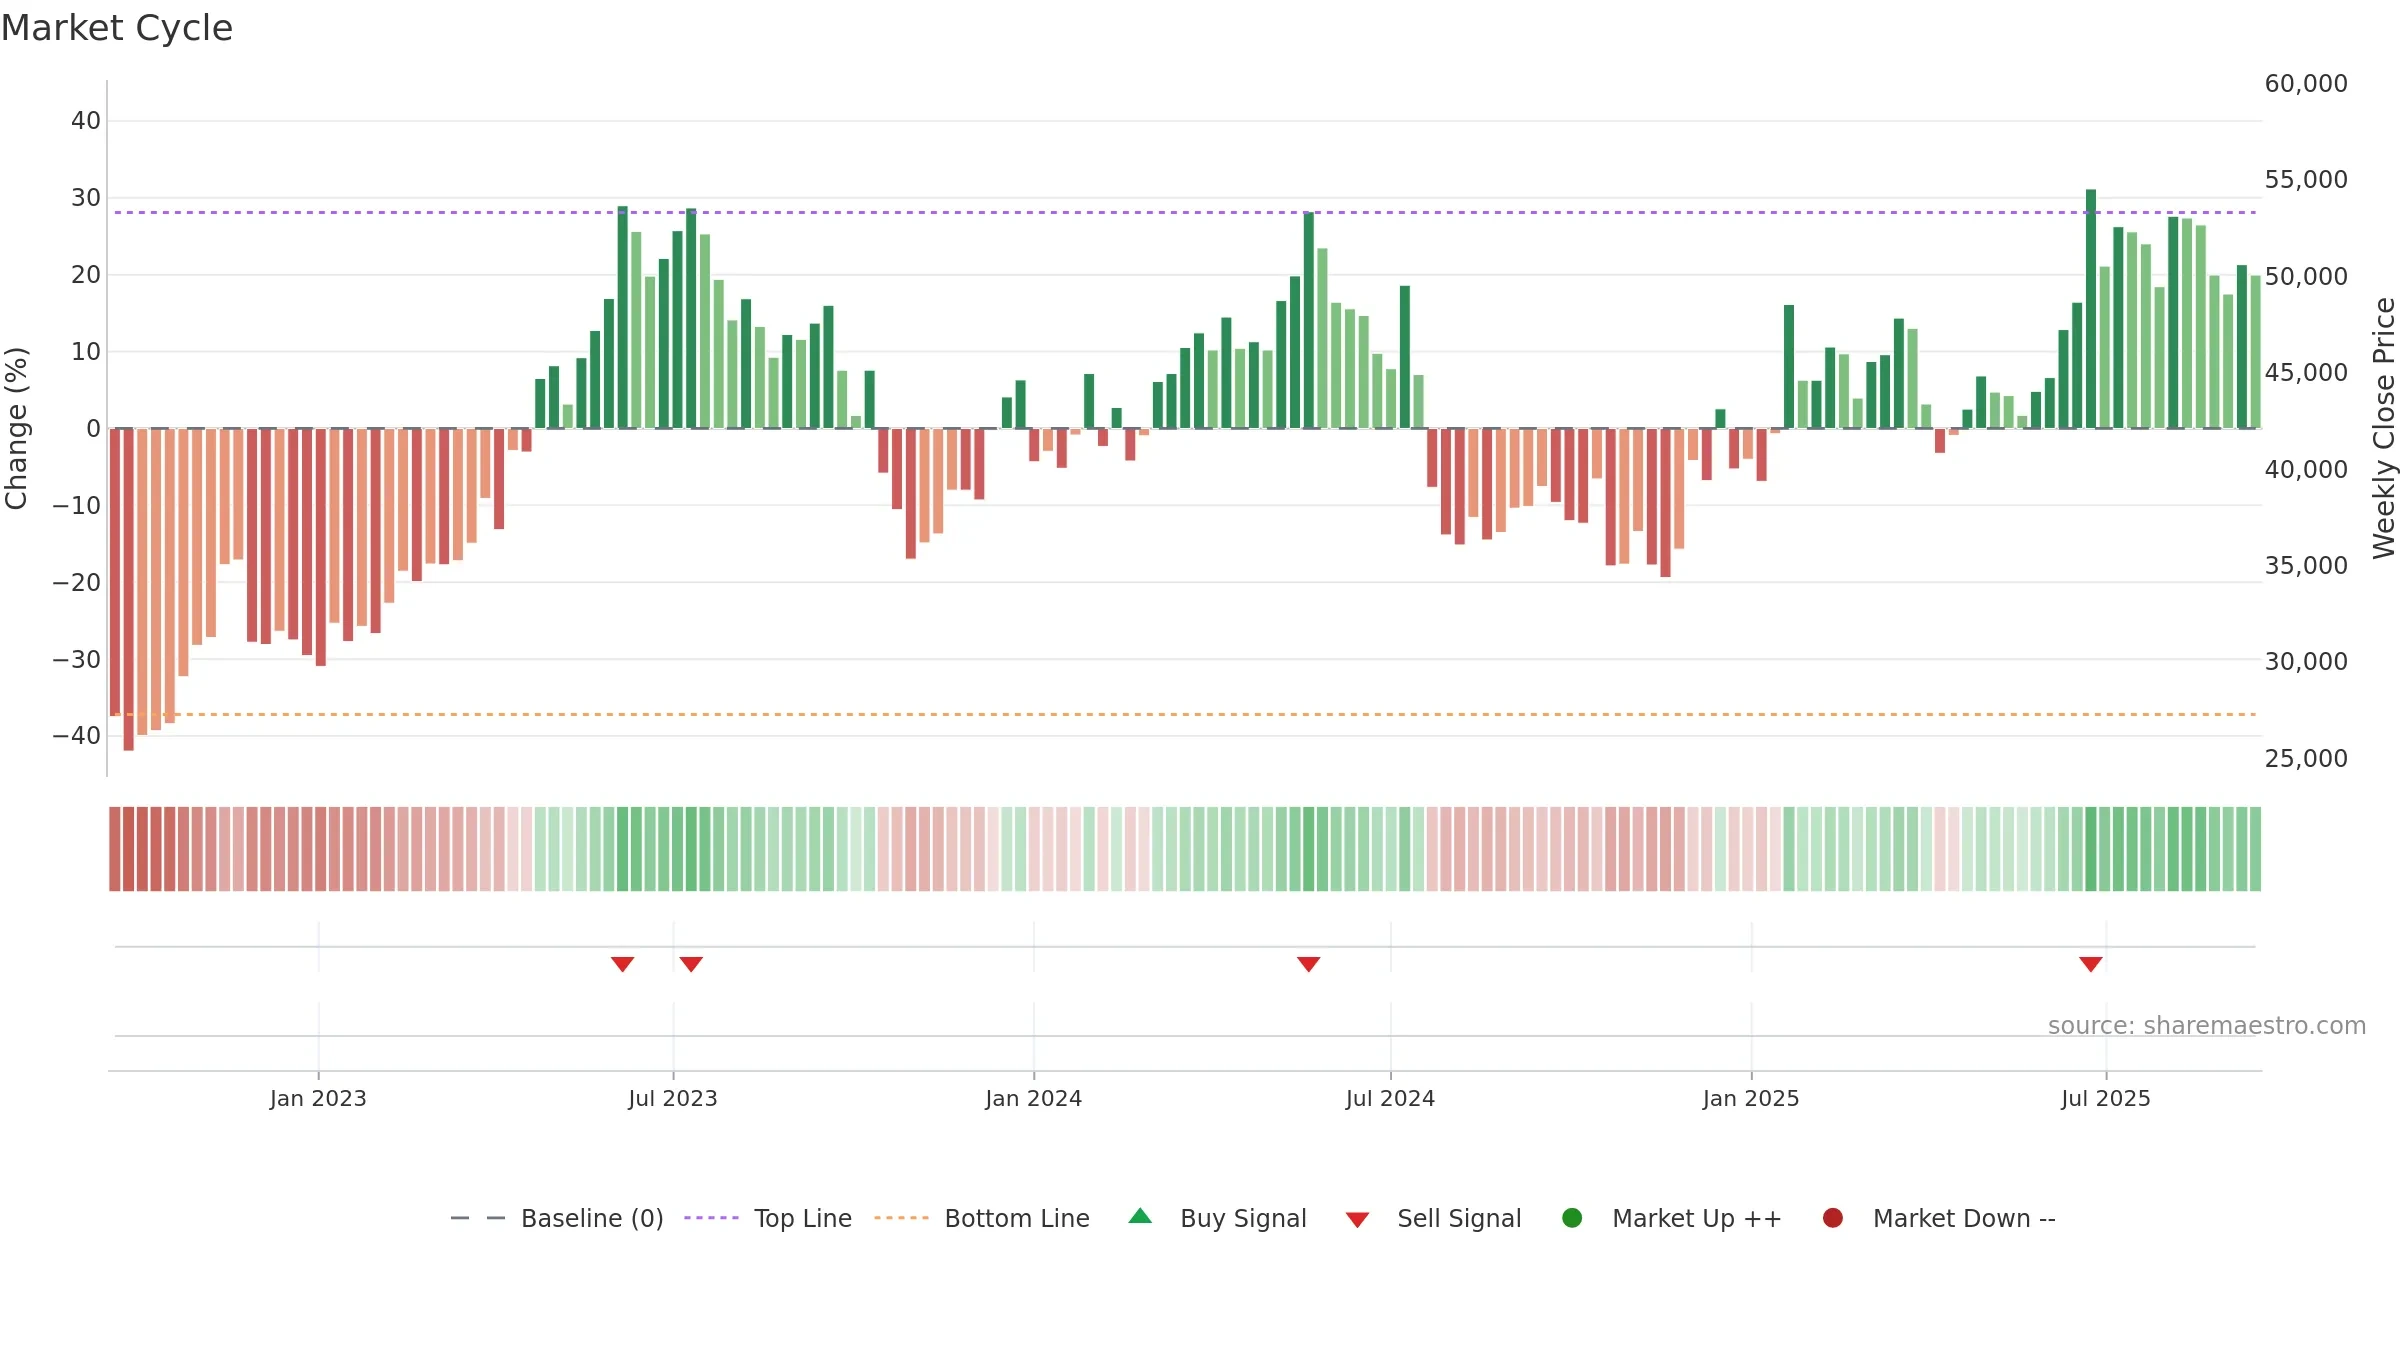Click the first sell signal marker before Jul 2023
The height and width of the screenshot is (1350, 2400).
point(622,964)
